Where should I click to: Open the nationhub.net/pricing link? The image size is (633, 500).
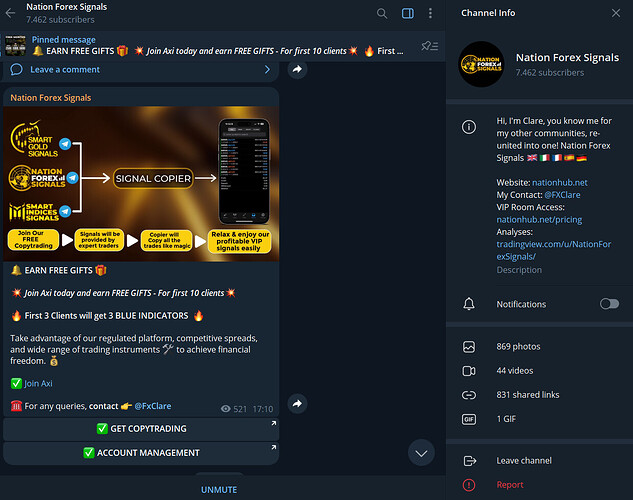tap(539, 220)
